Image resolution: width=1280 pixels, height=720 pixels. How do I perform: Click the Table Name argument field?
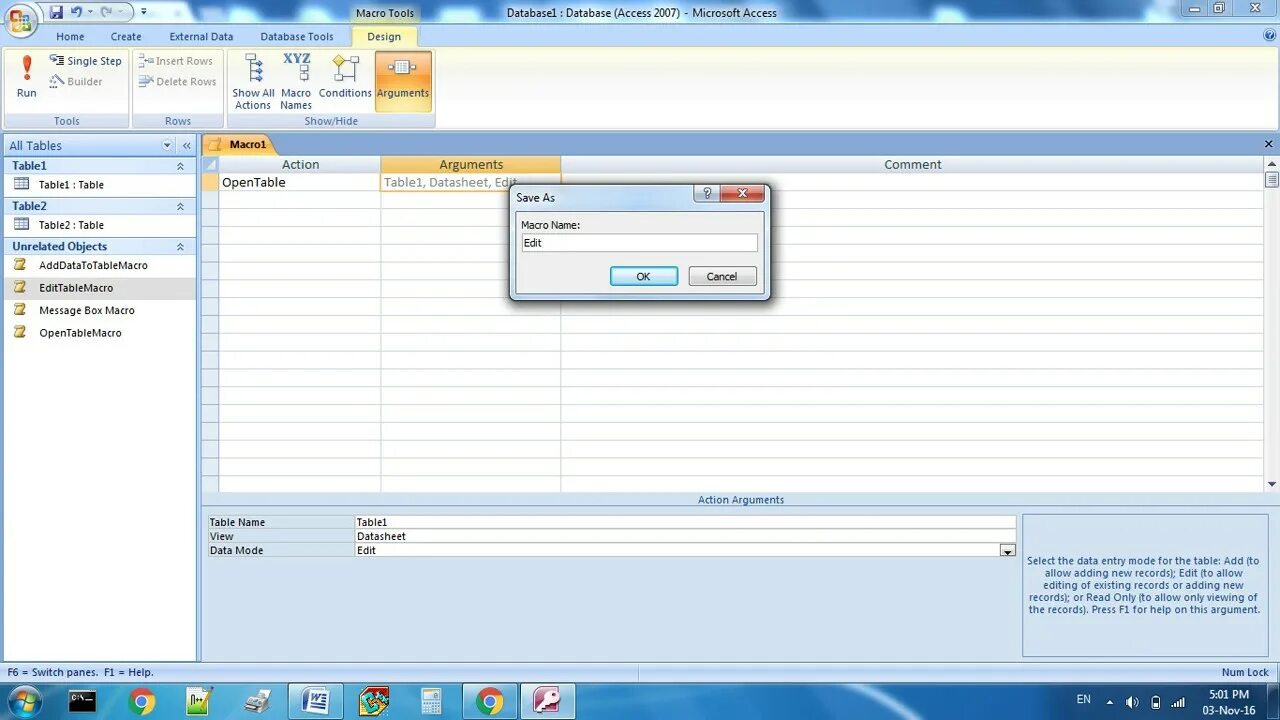point(685,522)
